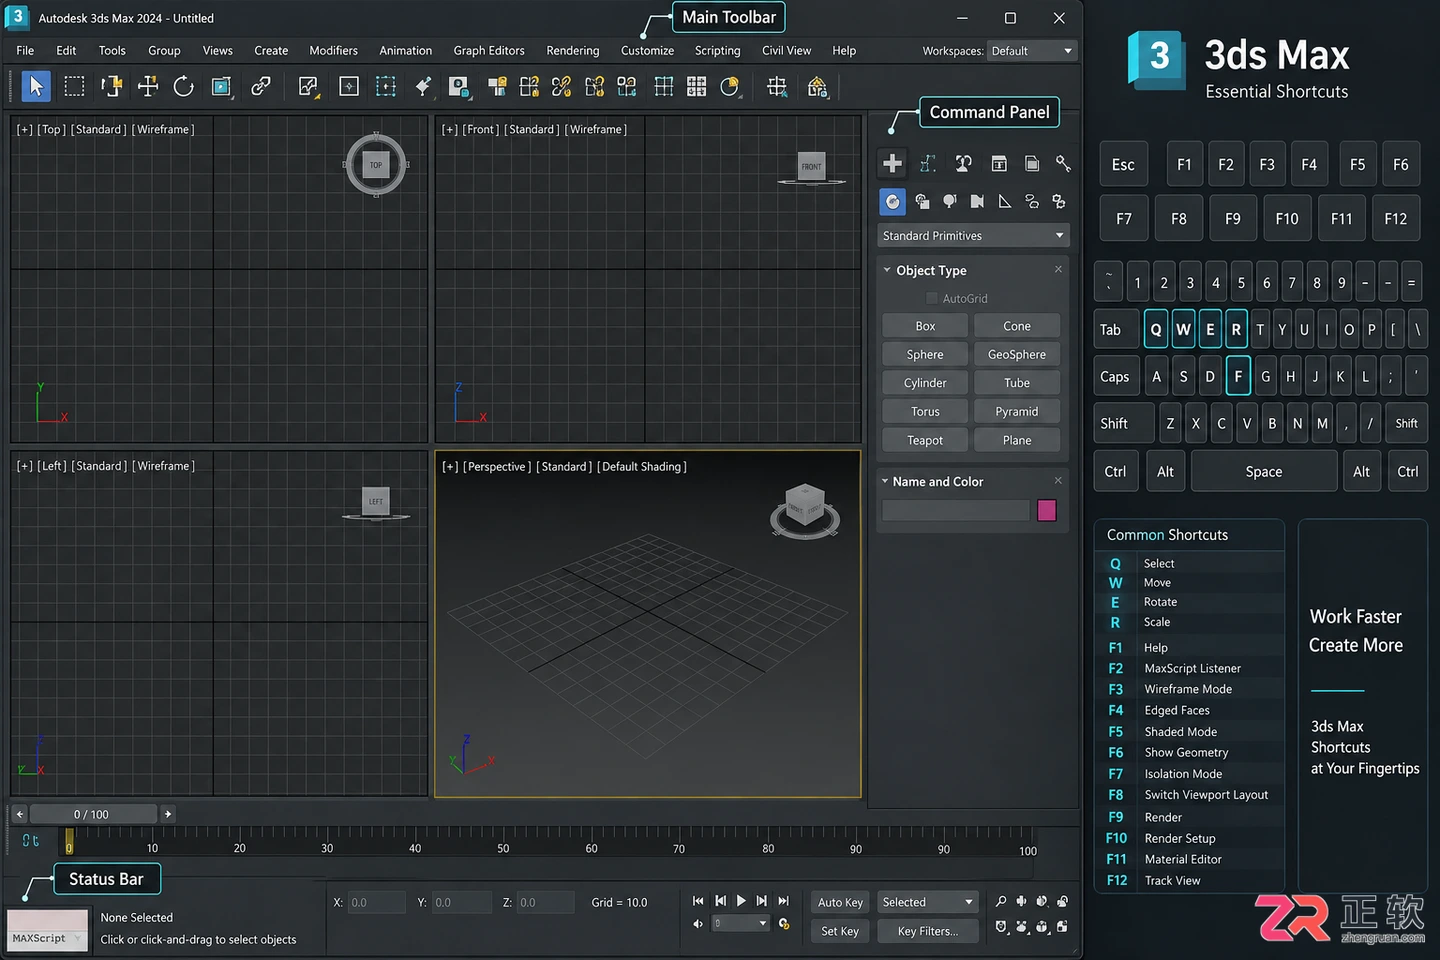
Task: Open the Hierarchy tab in Command Panel
Action: tap(963, 163)
